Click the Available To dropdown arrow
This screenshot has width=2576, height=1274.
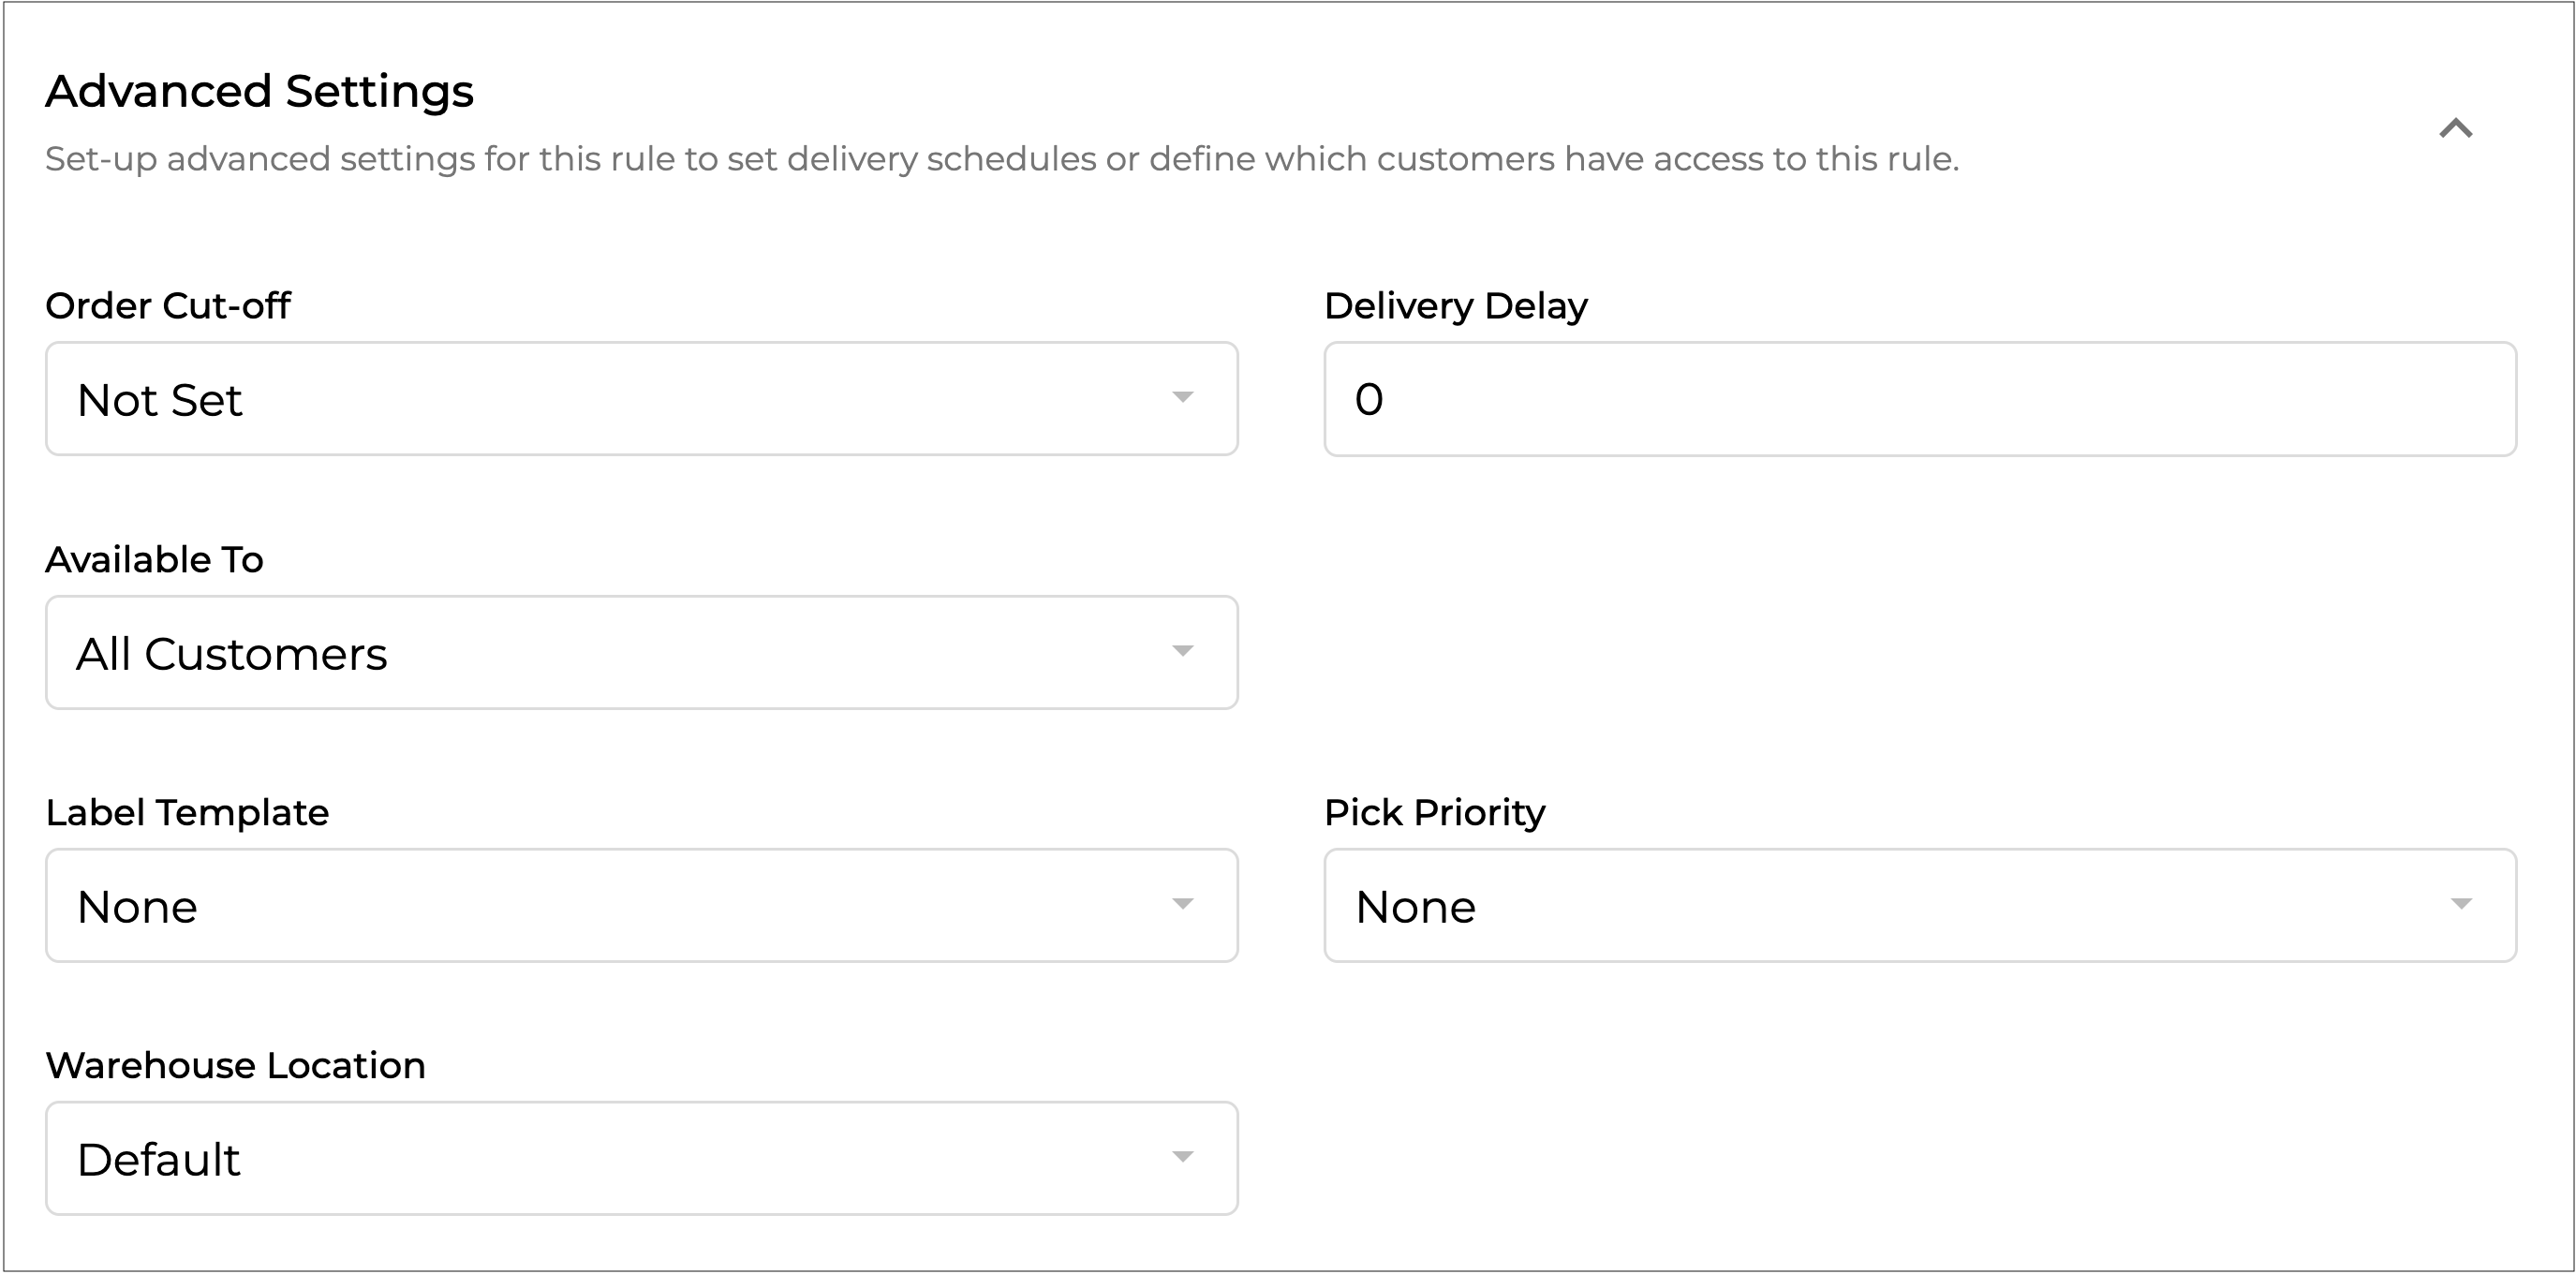(x=1182, y=652)
